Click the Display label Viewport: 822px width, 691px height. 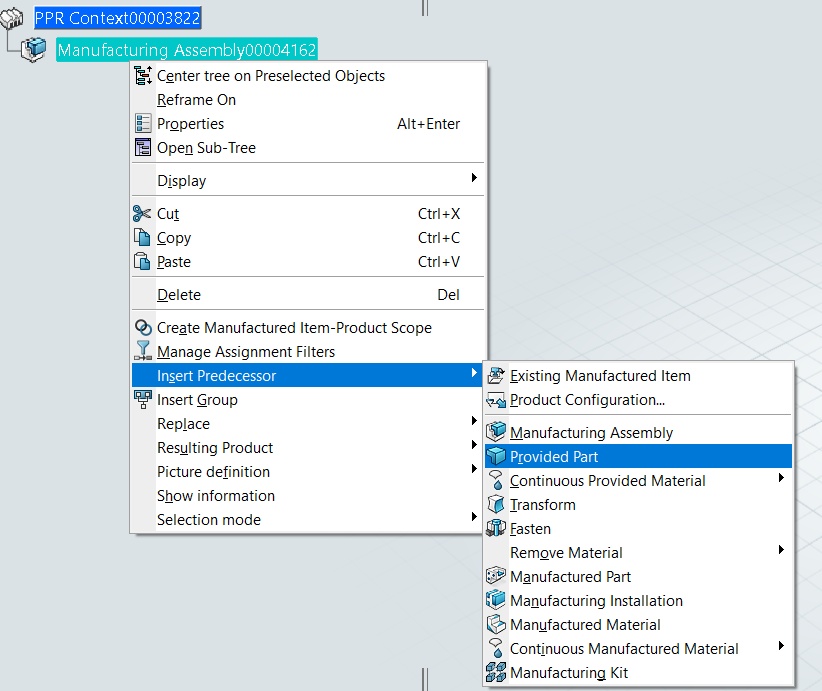point(181,181)
